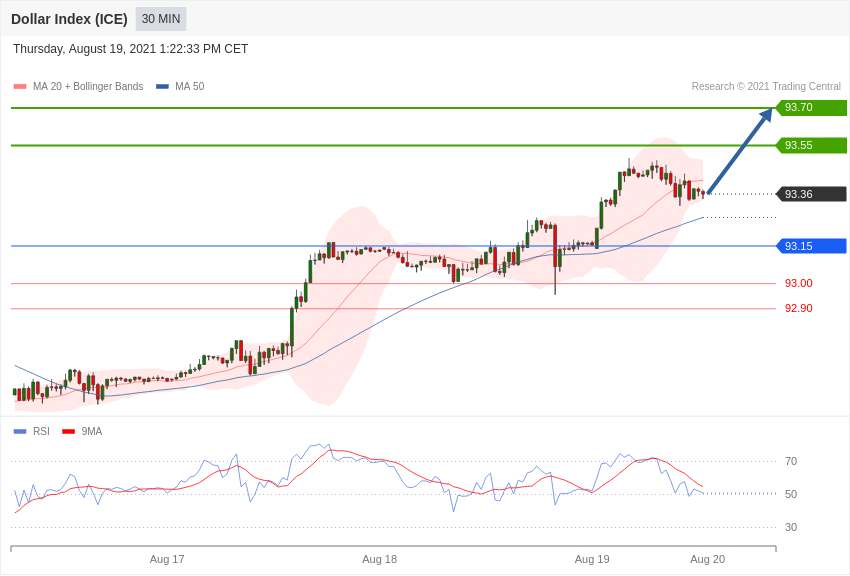The width and height of the screenshot is (850, 576).
Task: Click the RSI legend label
Action: point(41,431)
